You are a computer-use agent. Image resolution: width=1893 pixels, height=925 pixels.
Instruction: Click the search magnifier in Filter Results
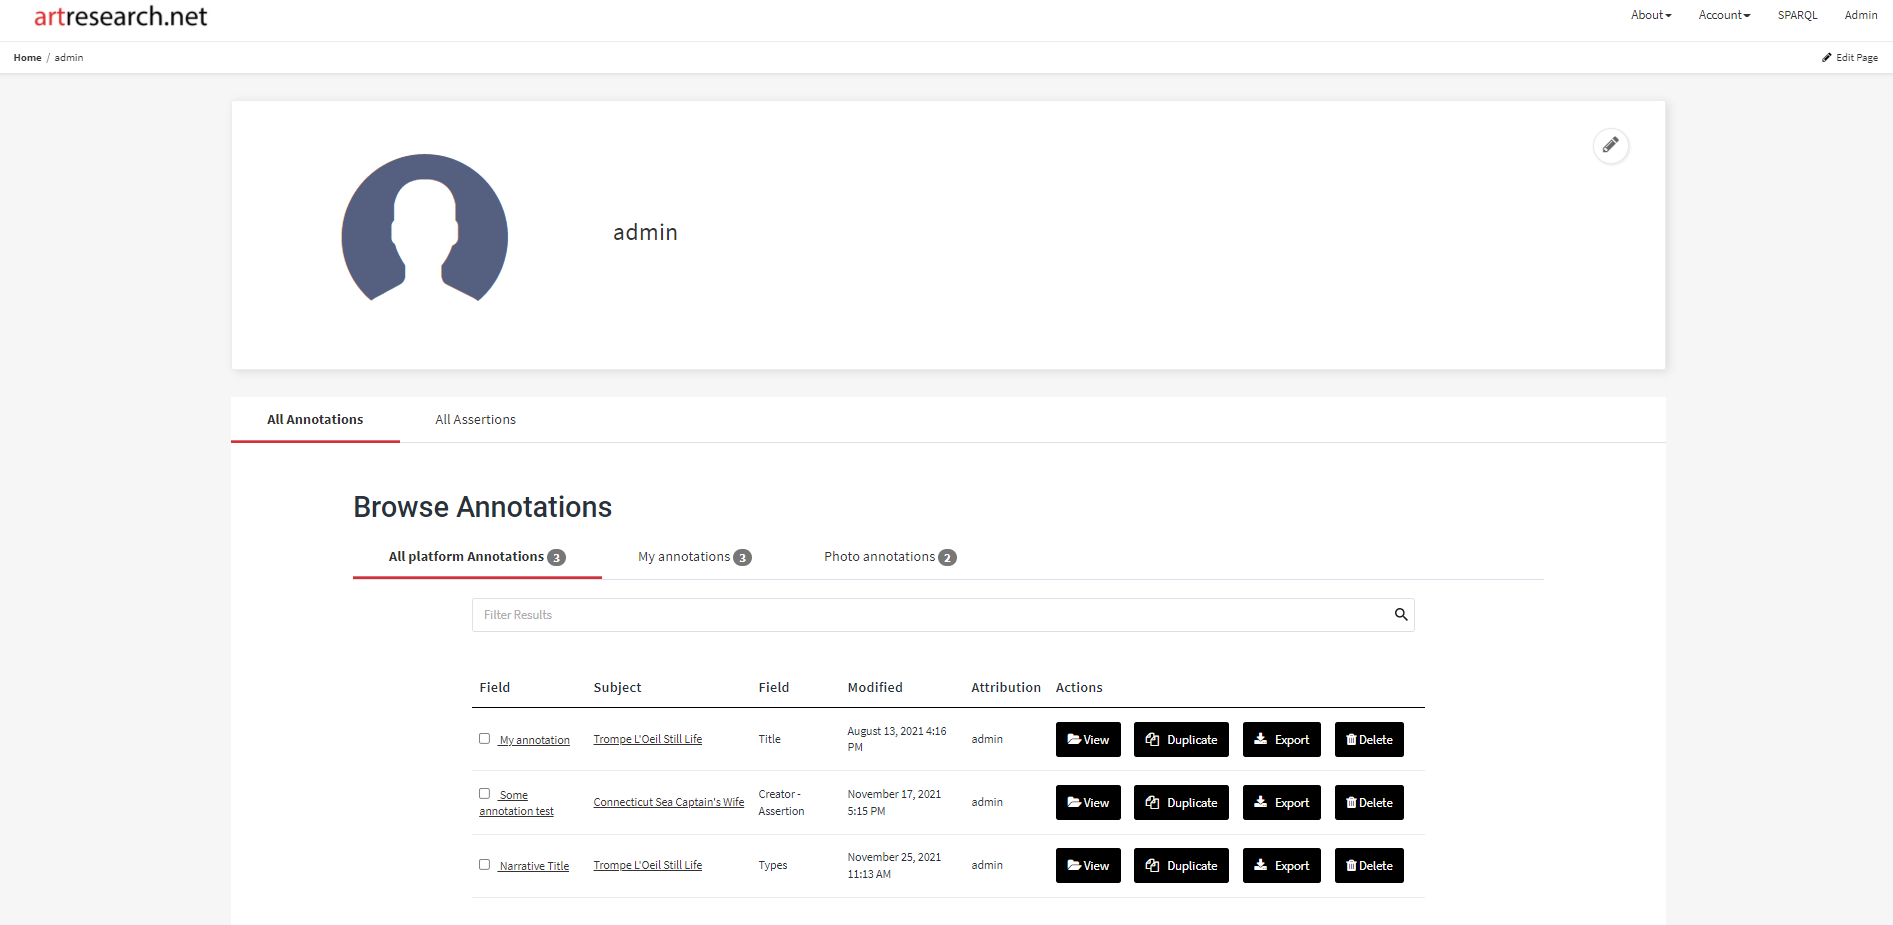coord(1401,615)
